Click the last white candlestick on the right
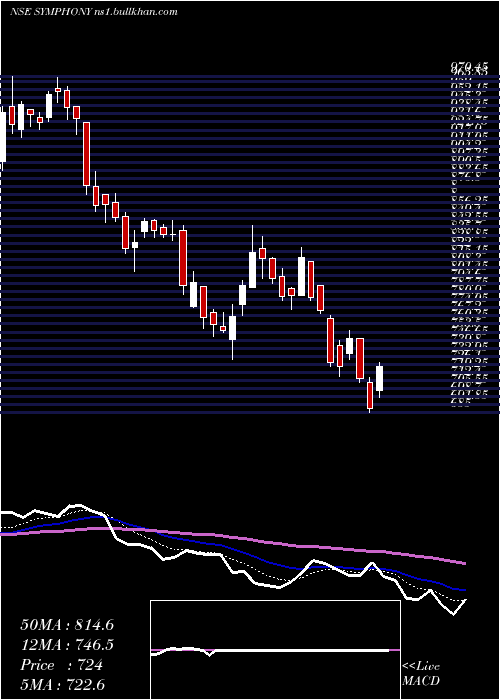The height and width of the screenshot is (700, 500). [x=379, y=379]
